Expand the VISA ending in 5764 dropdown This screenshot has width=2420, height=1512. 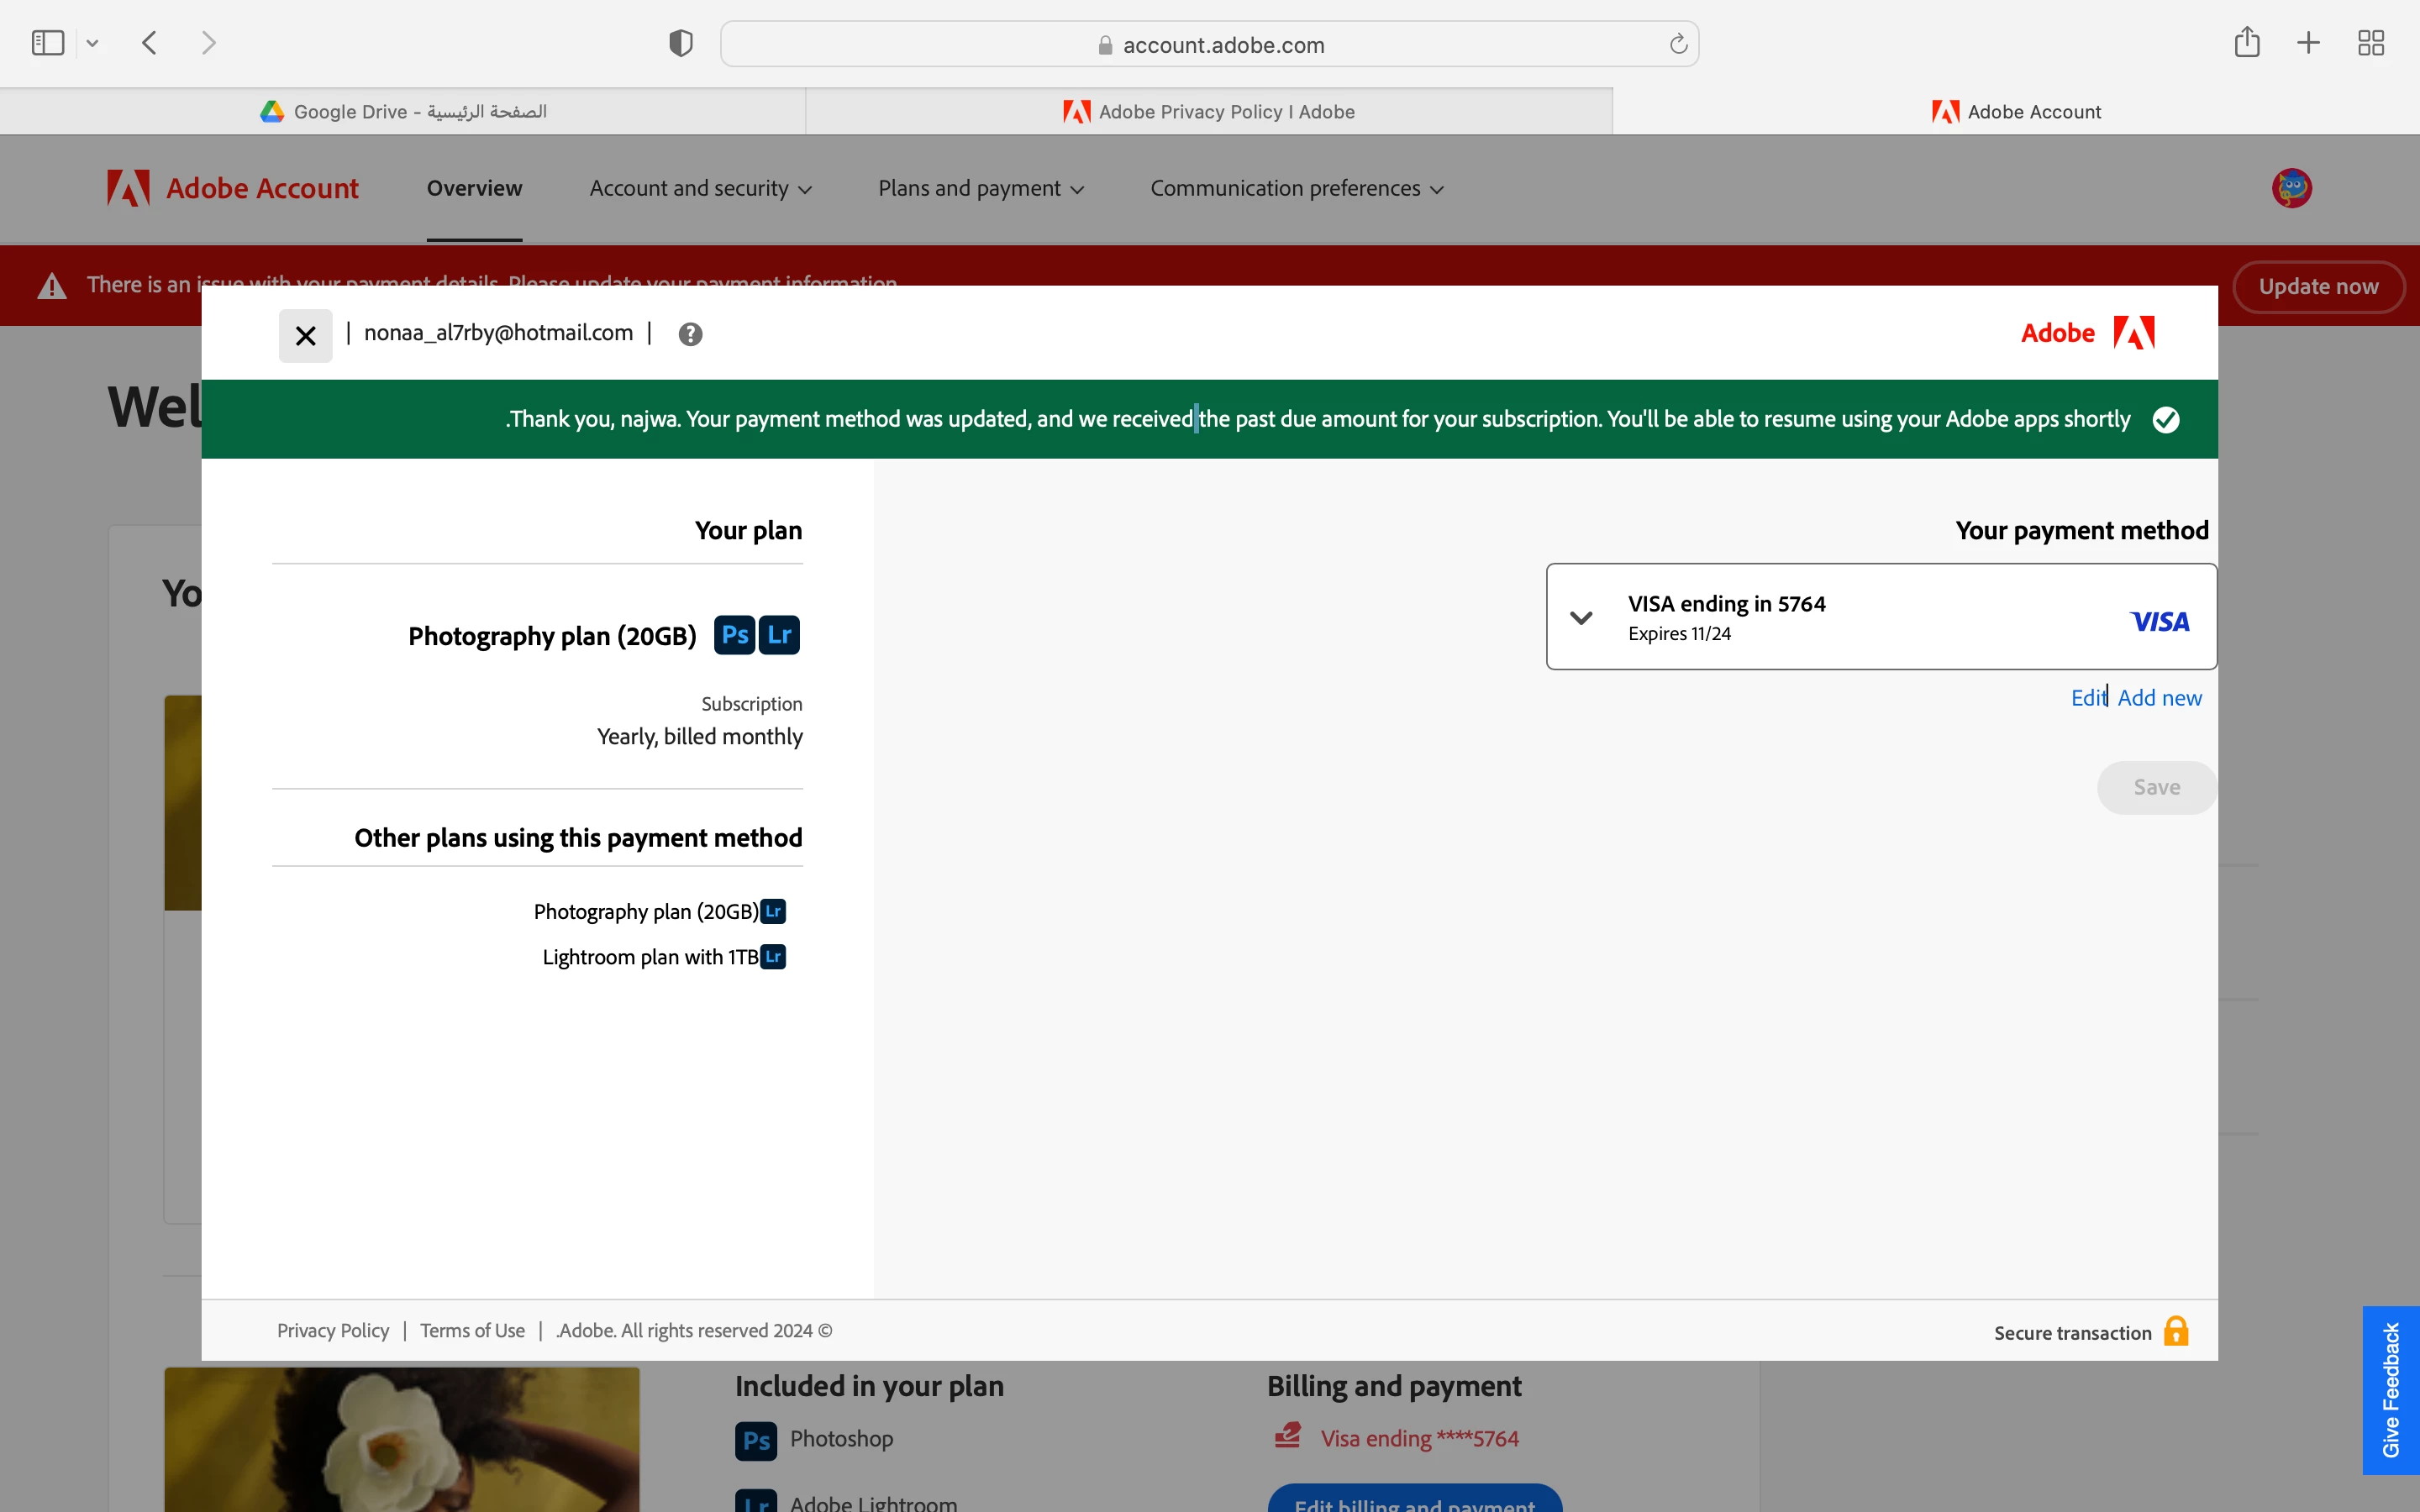1581,617
